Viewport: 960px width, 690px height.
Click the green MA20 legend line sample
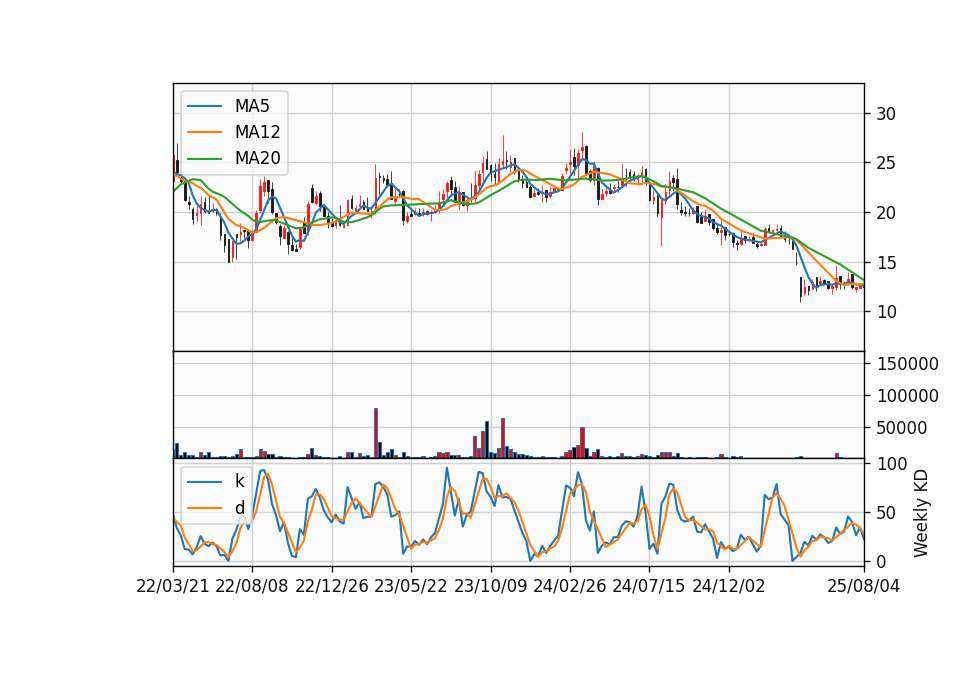[x=204, y=159]
